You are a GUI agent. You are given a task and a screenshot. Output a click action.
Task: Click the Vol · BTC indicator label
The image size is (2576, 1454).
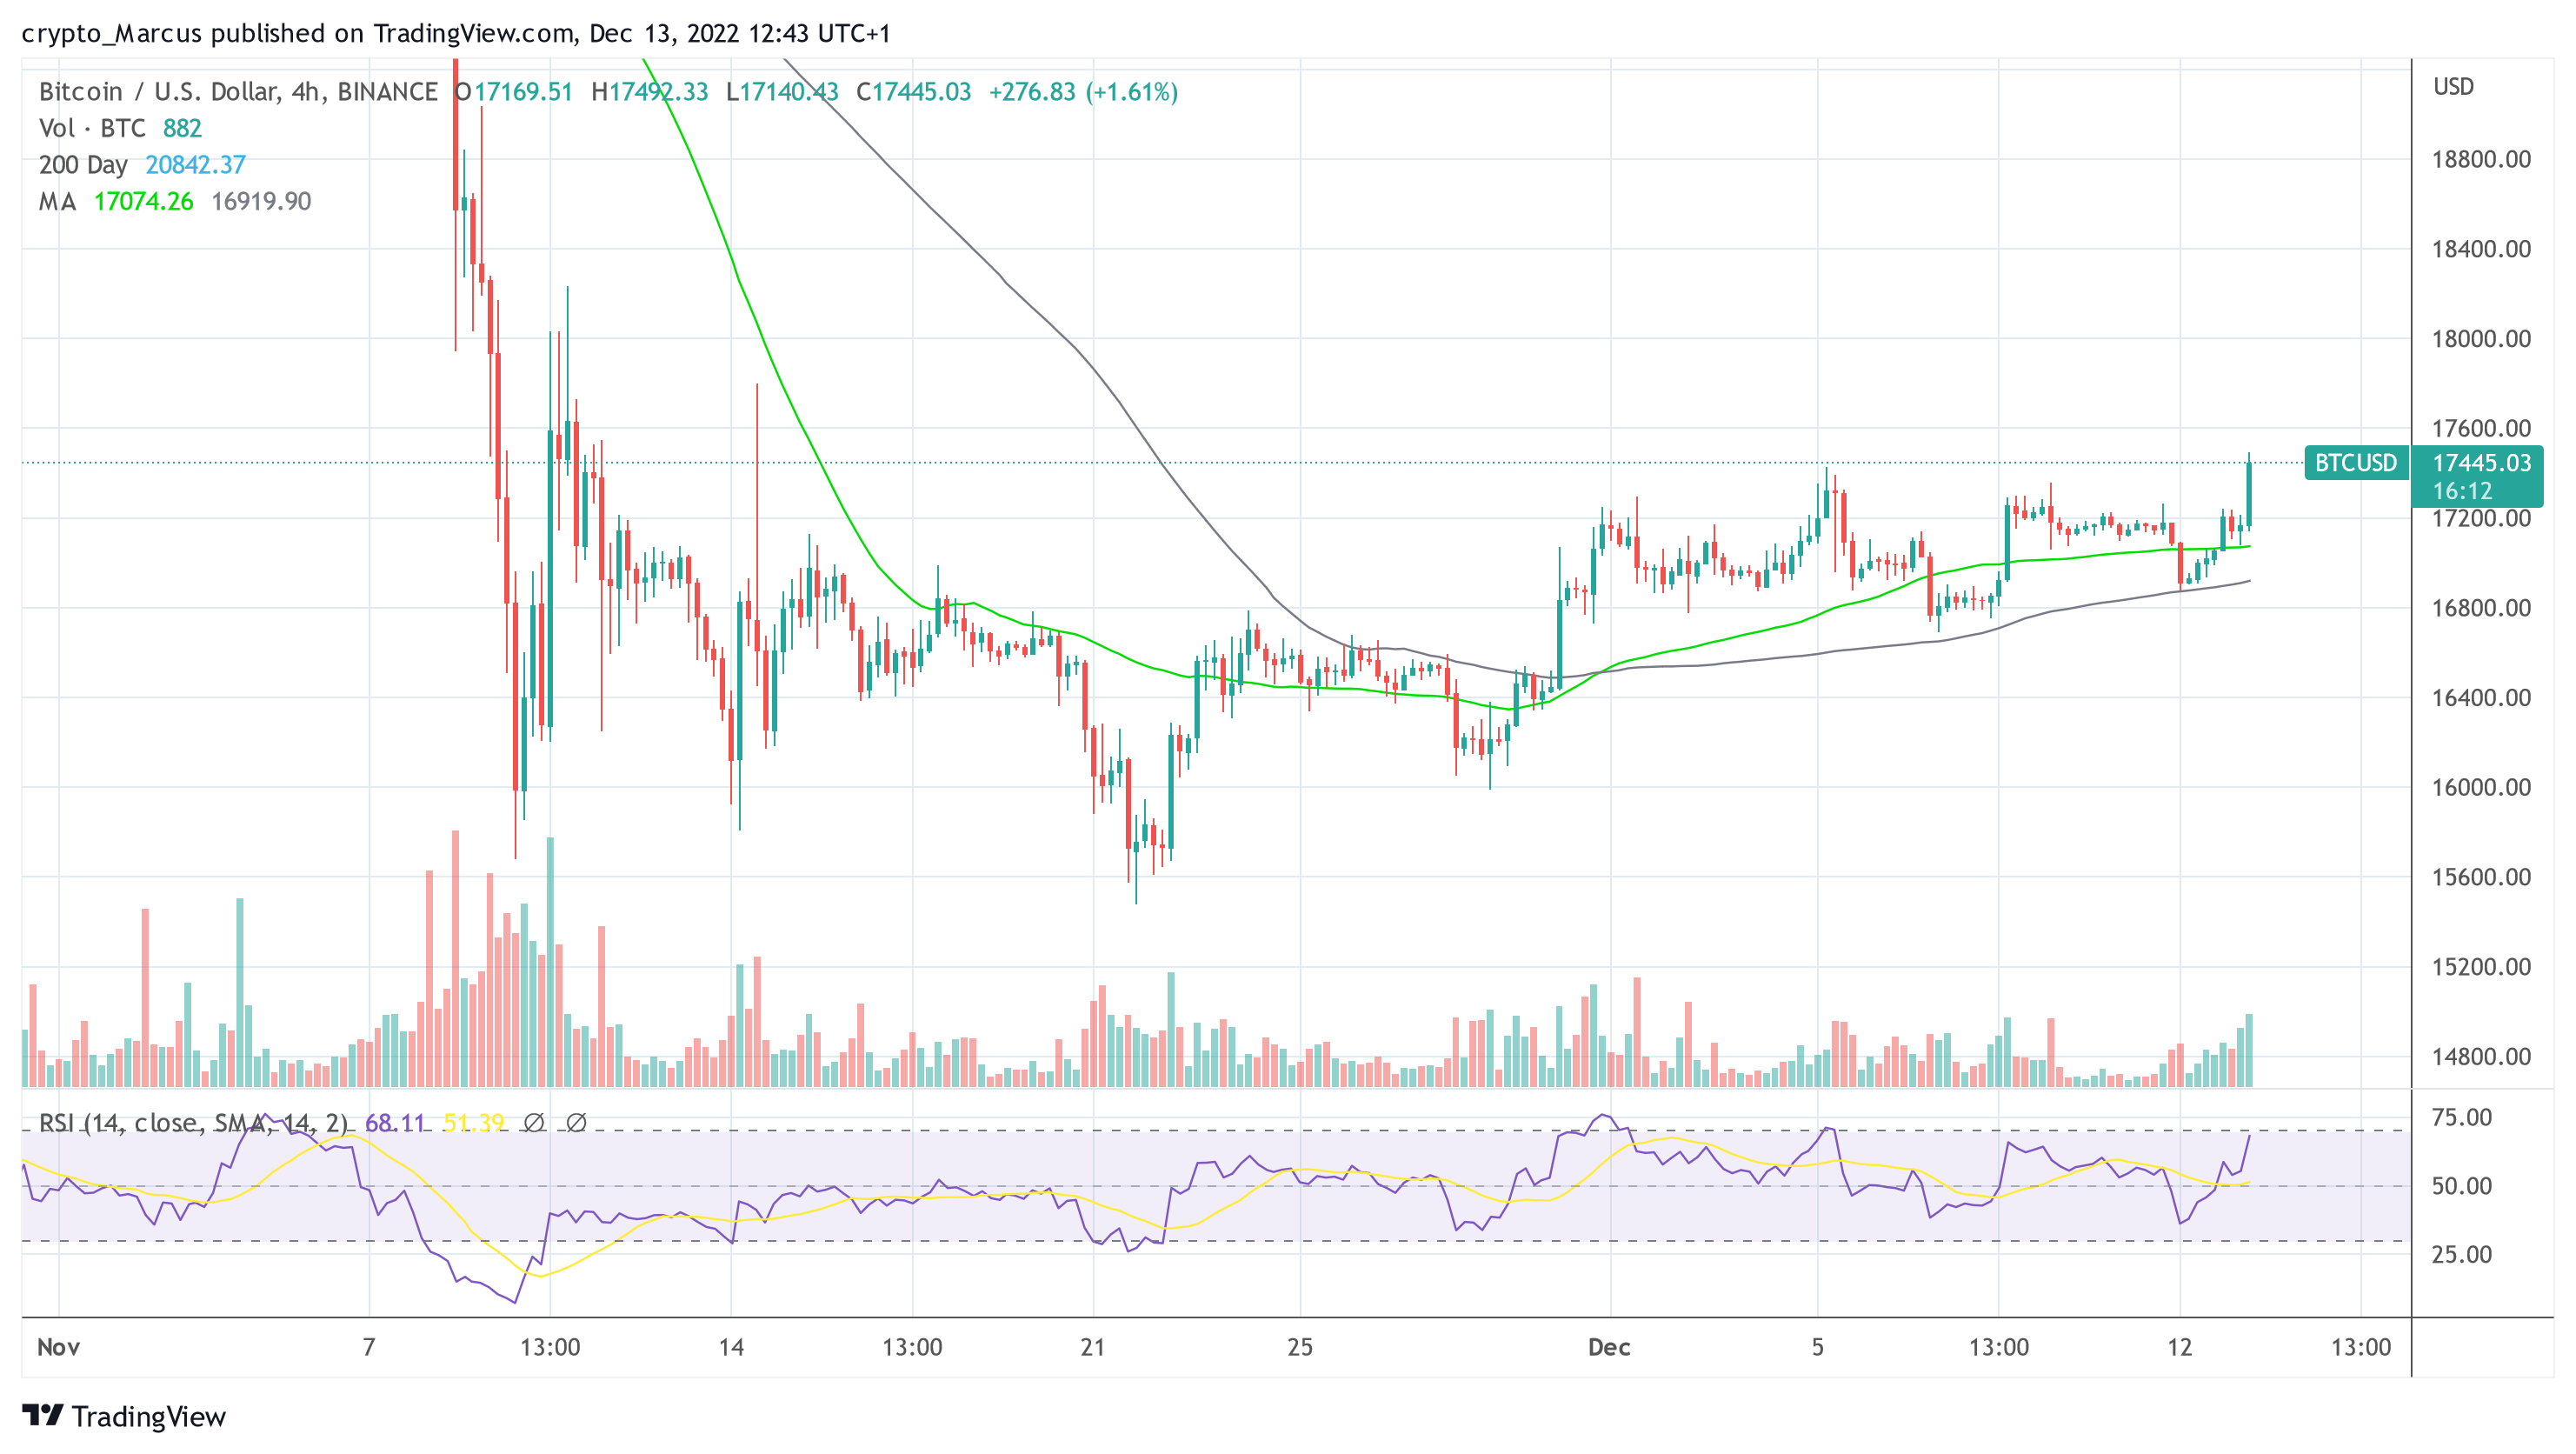pos(92,128)
